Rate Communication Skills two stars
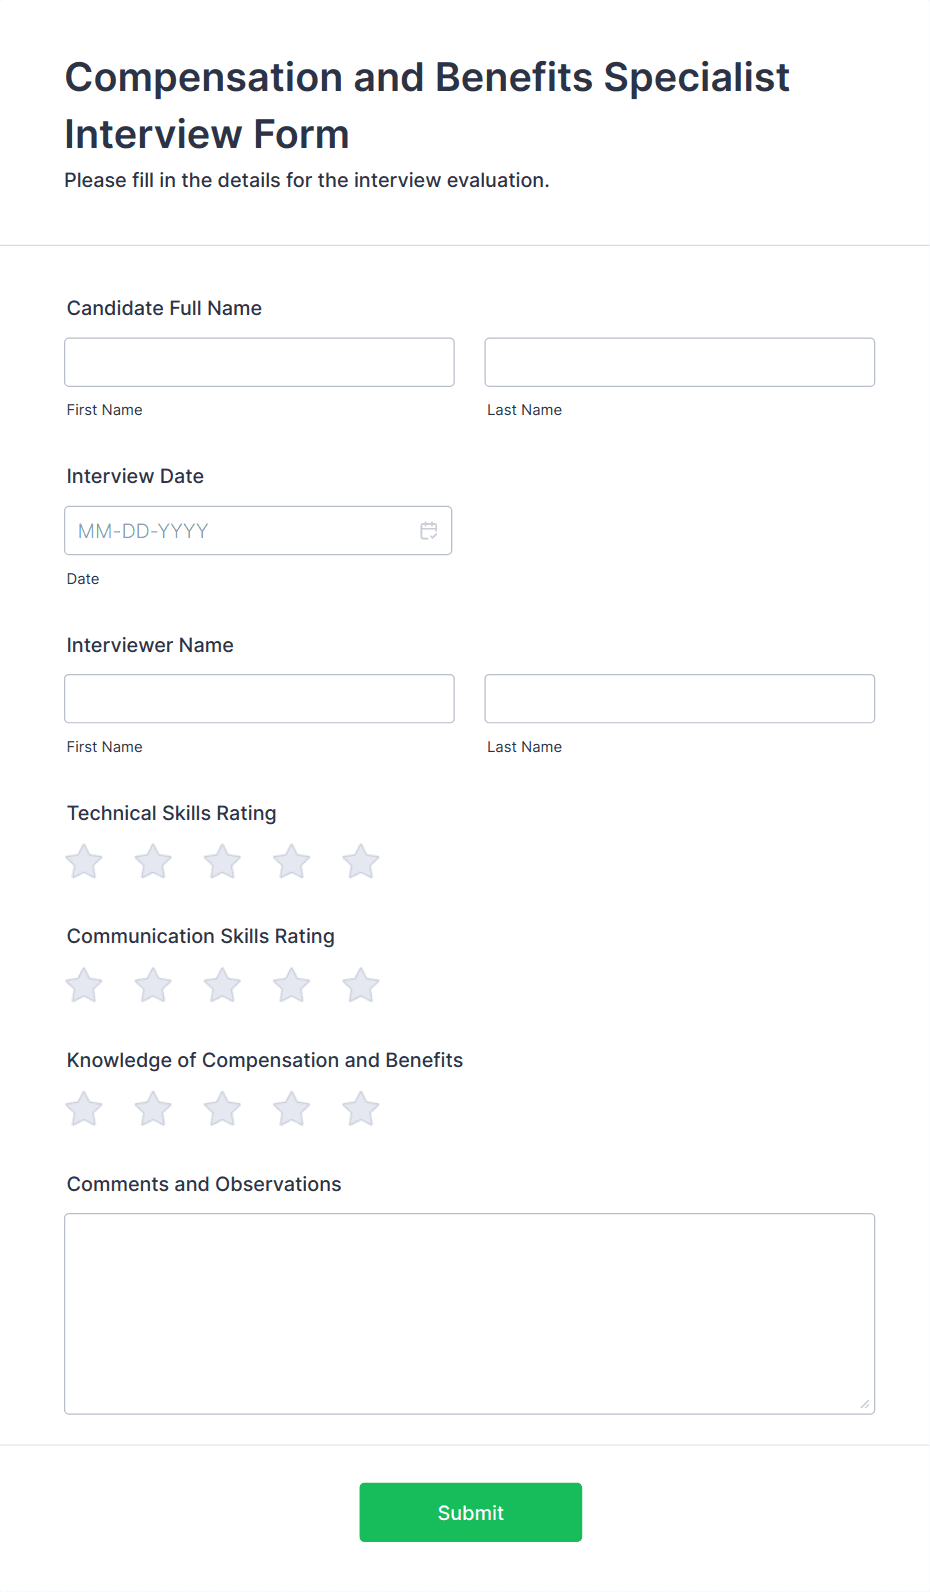Viewport: 930px width, 1592px height. (153, 986)
